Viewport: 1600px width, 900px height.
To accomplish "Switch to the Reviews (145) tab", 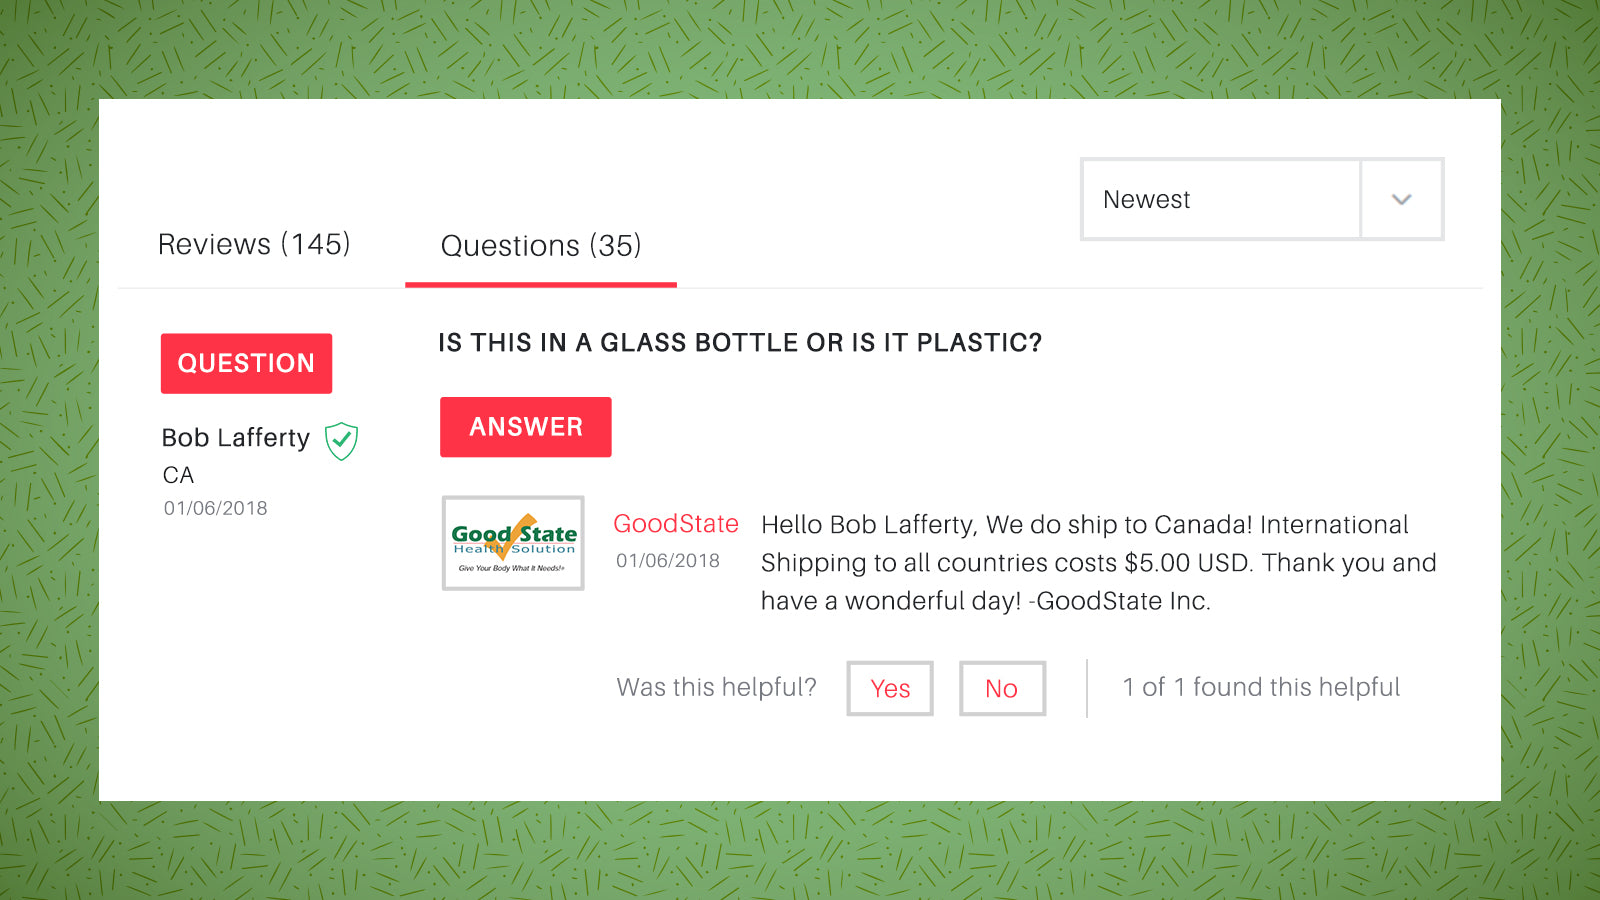I will pos(253,244).
